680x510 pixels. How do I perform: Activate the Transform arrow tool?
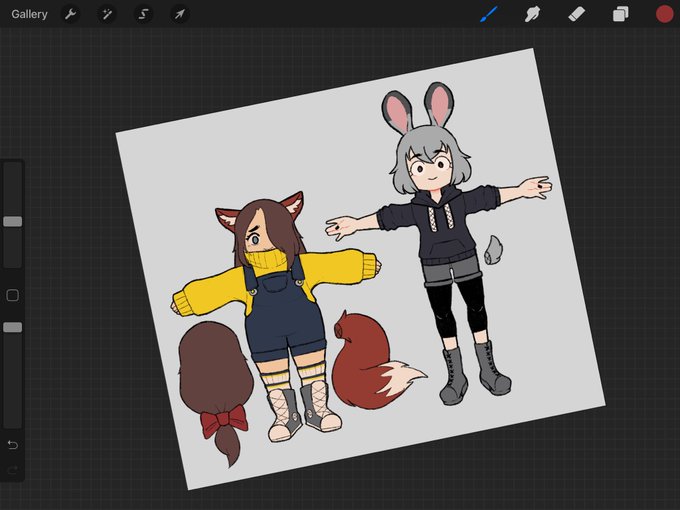click(180, 14)
